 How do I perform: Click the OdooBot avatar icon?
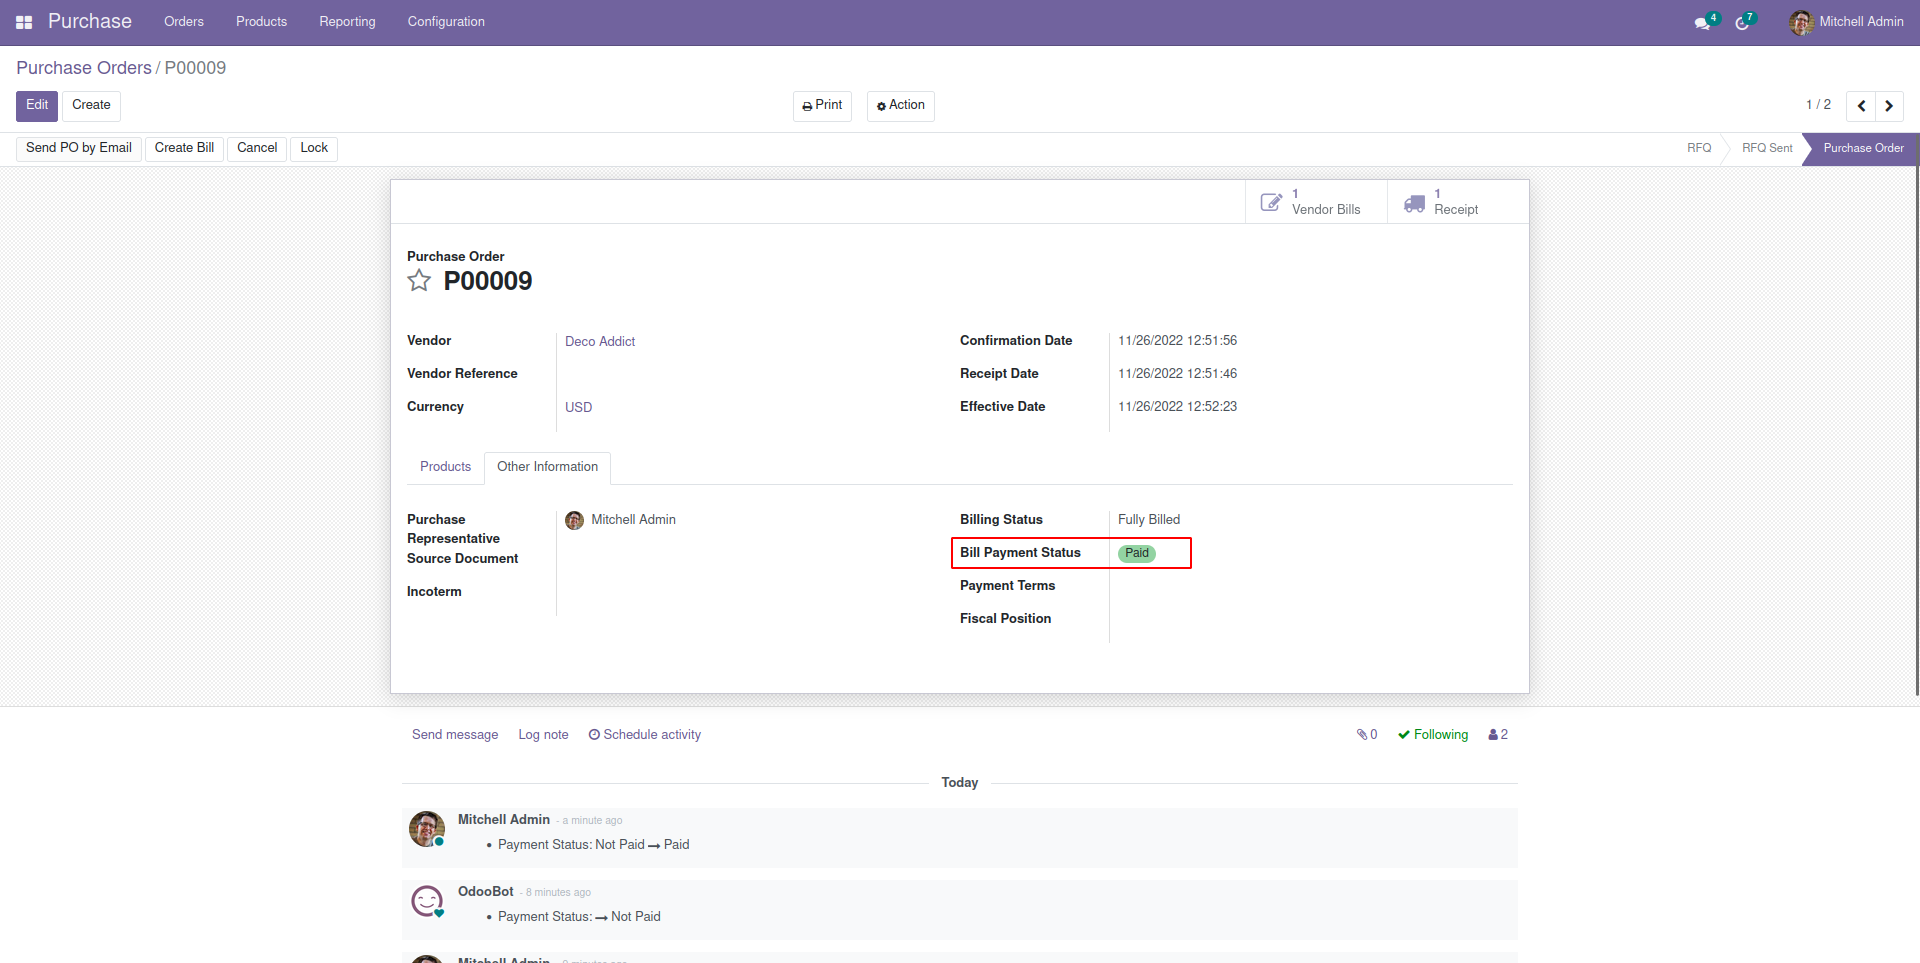(427, 901)
